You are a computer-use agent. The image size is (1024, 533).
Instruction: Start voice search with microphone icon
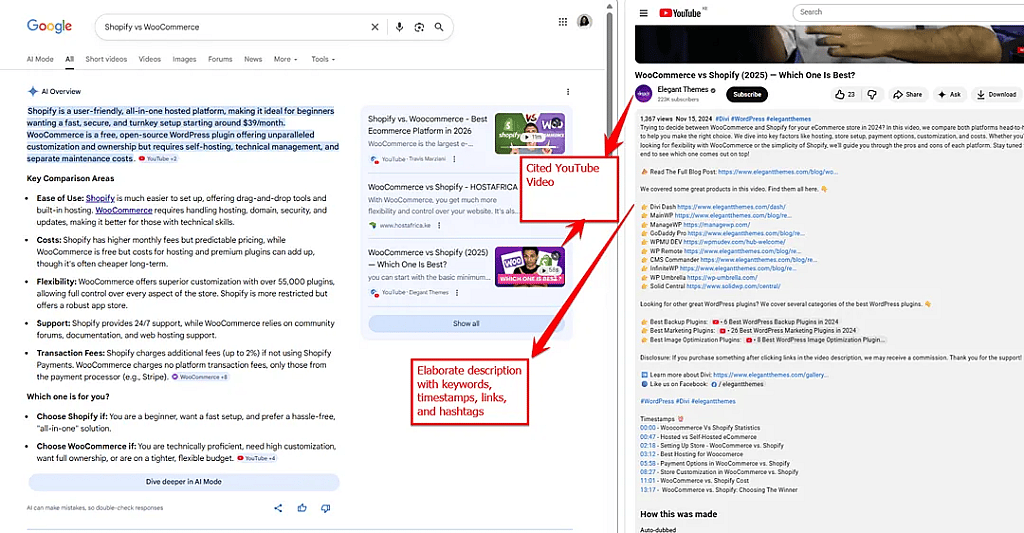click(399, 27)
